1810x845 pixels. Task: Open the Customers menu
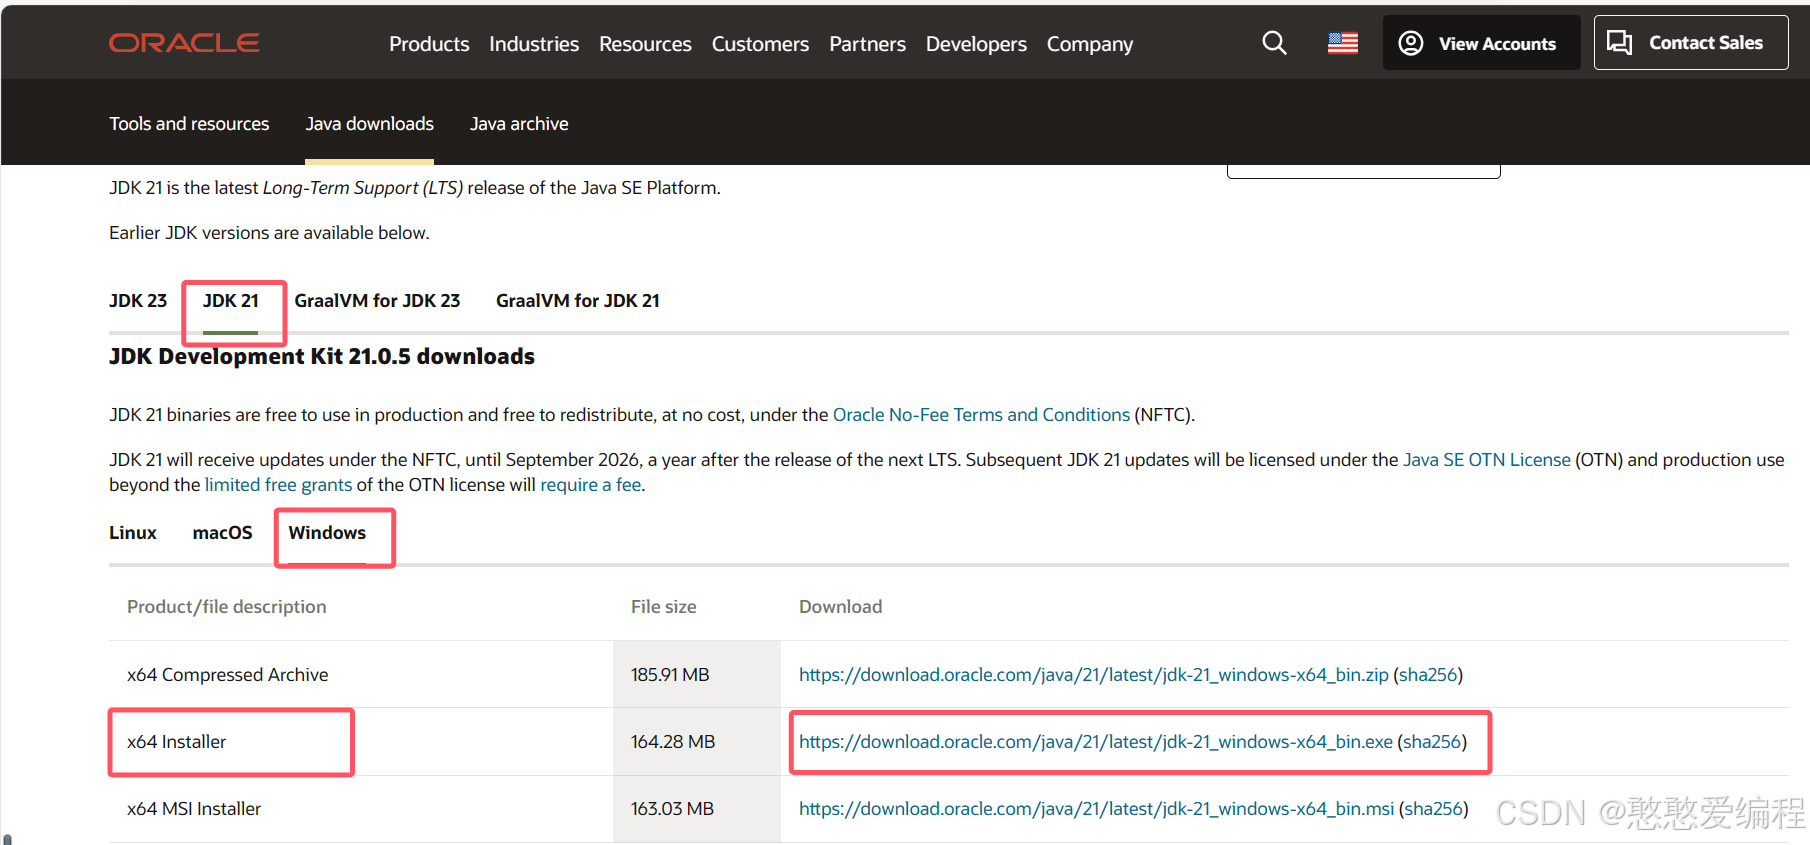coord(760,44)
